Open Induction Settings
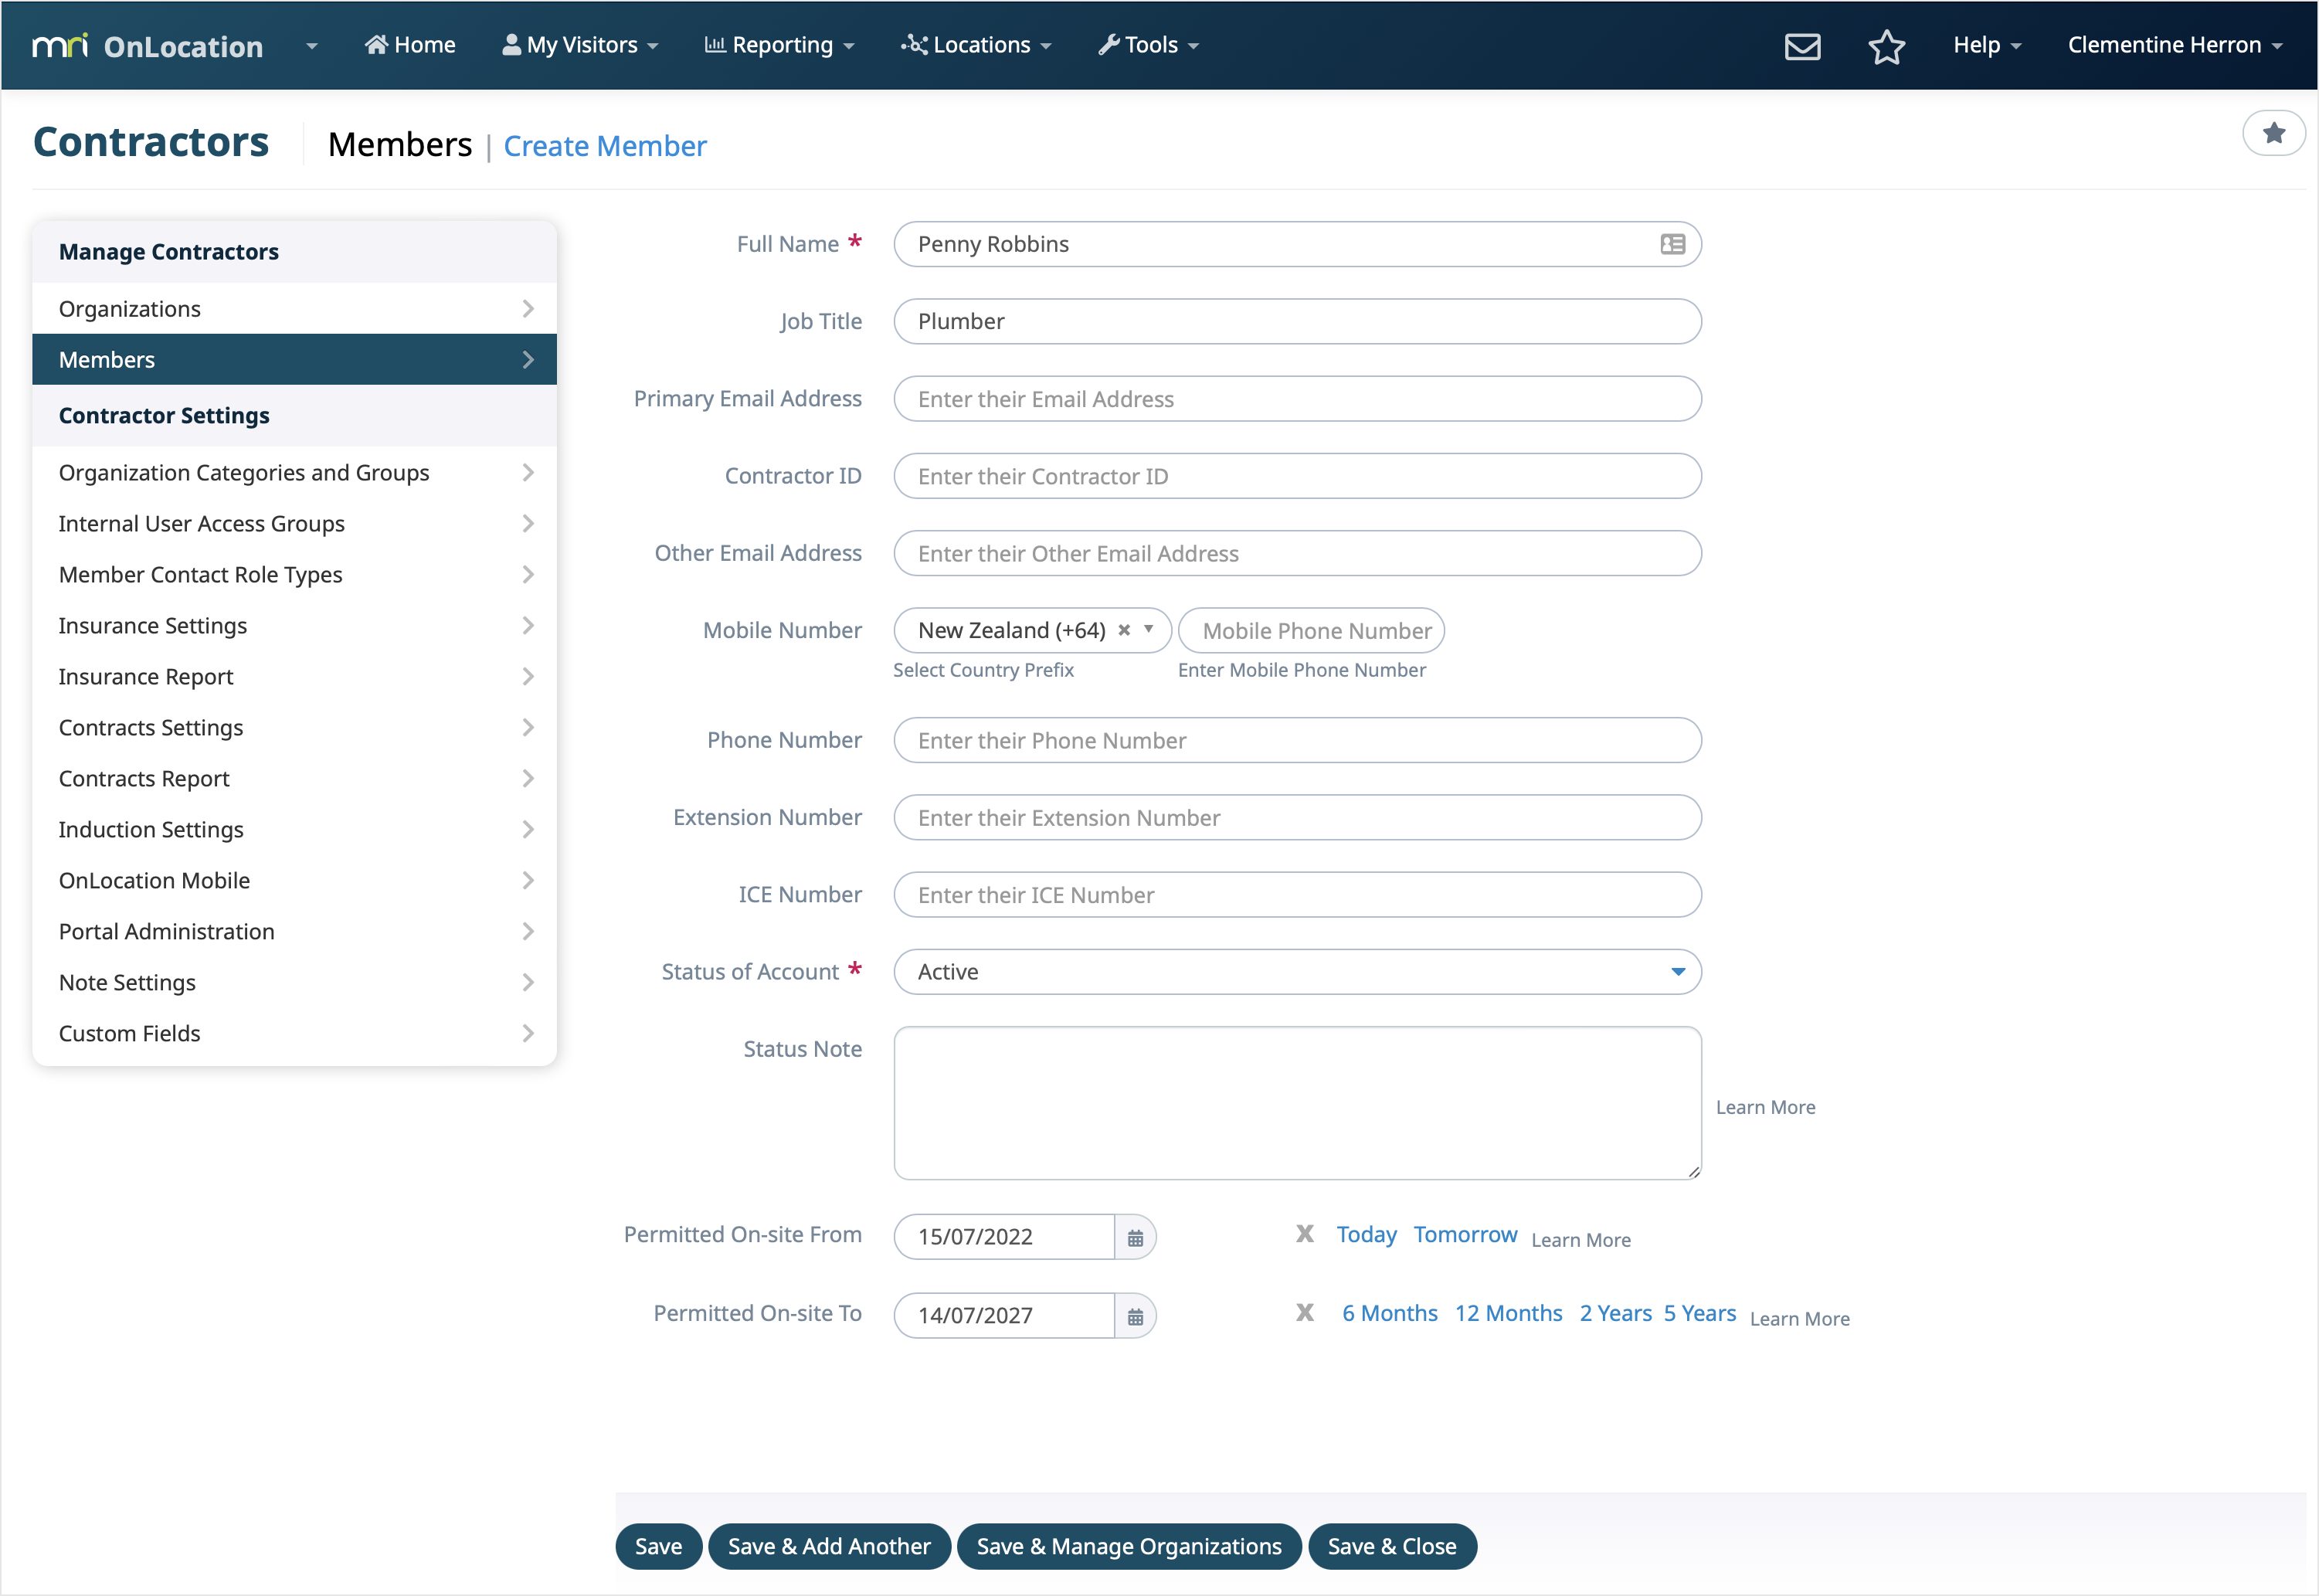Screen dimensions: 2319x1596 pos(294,830)
